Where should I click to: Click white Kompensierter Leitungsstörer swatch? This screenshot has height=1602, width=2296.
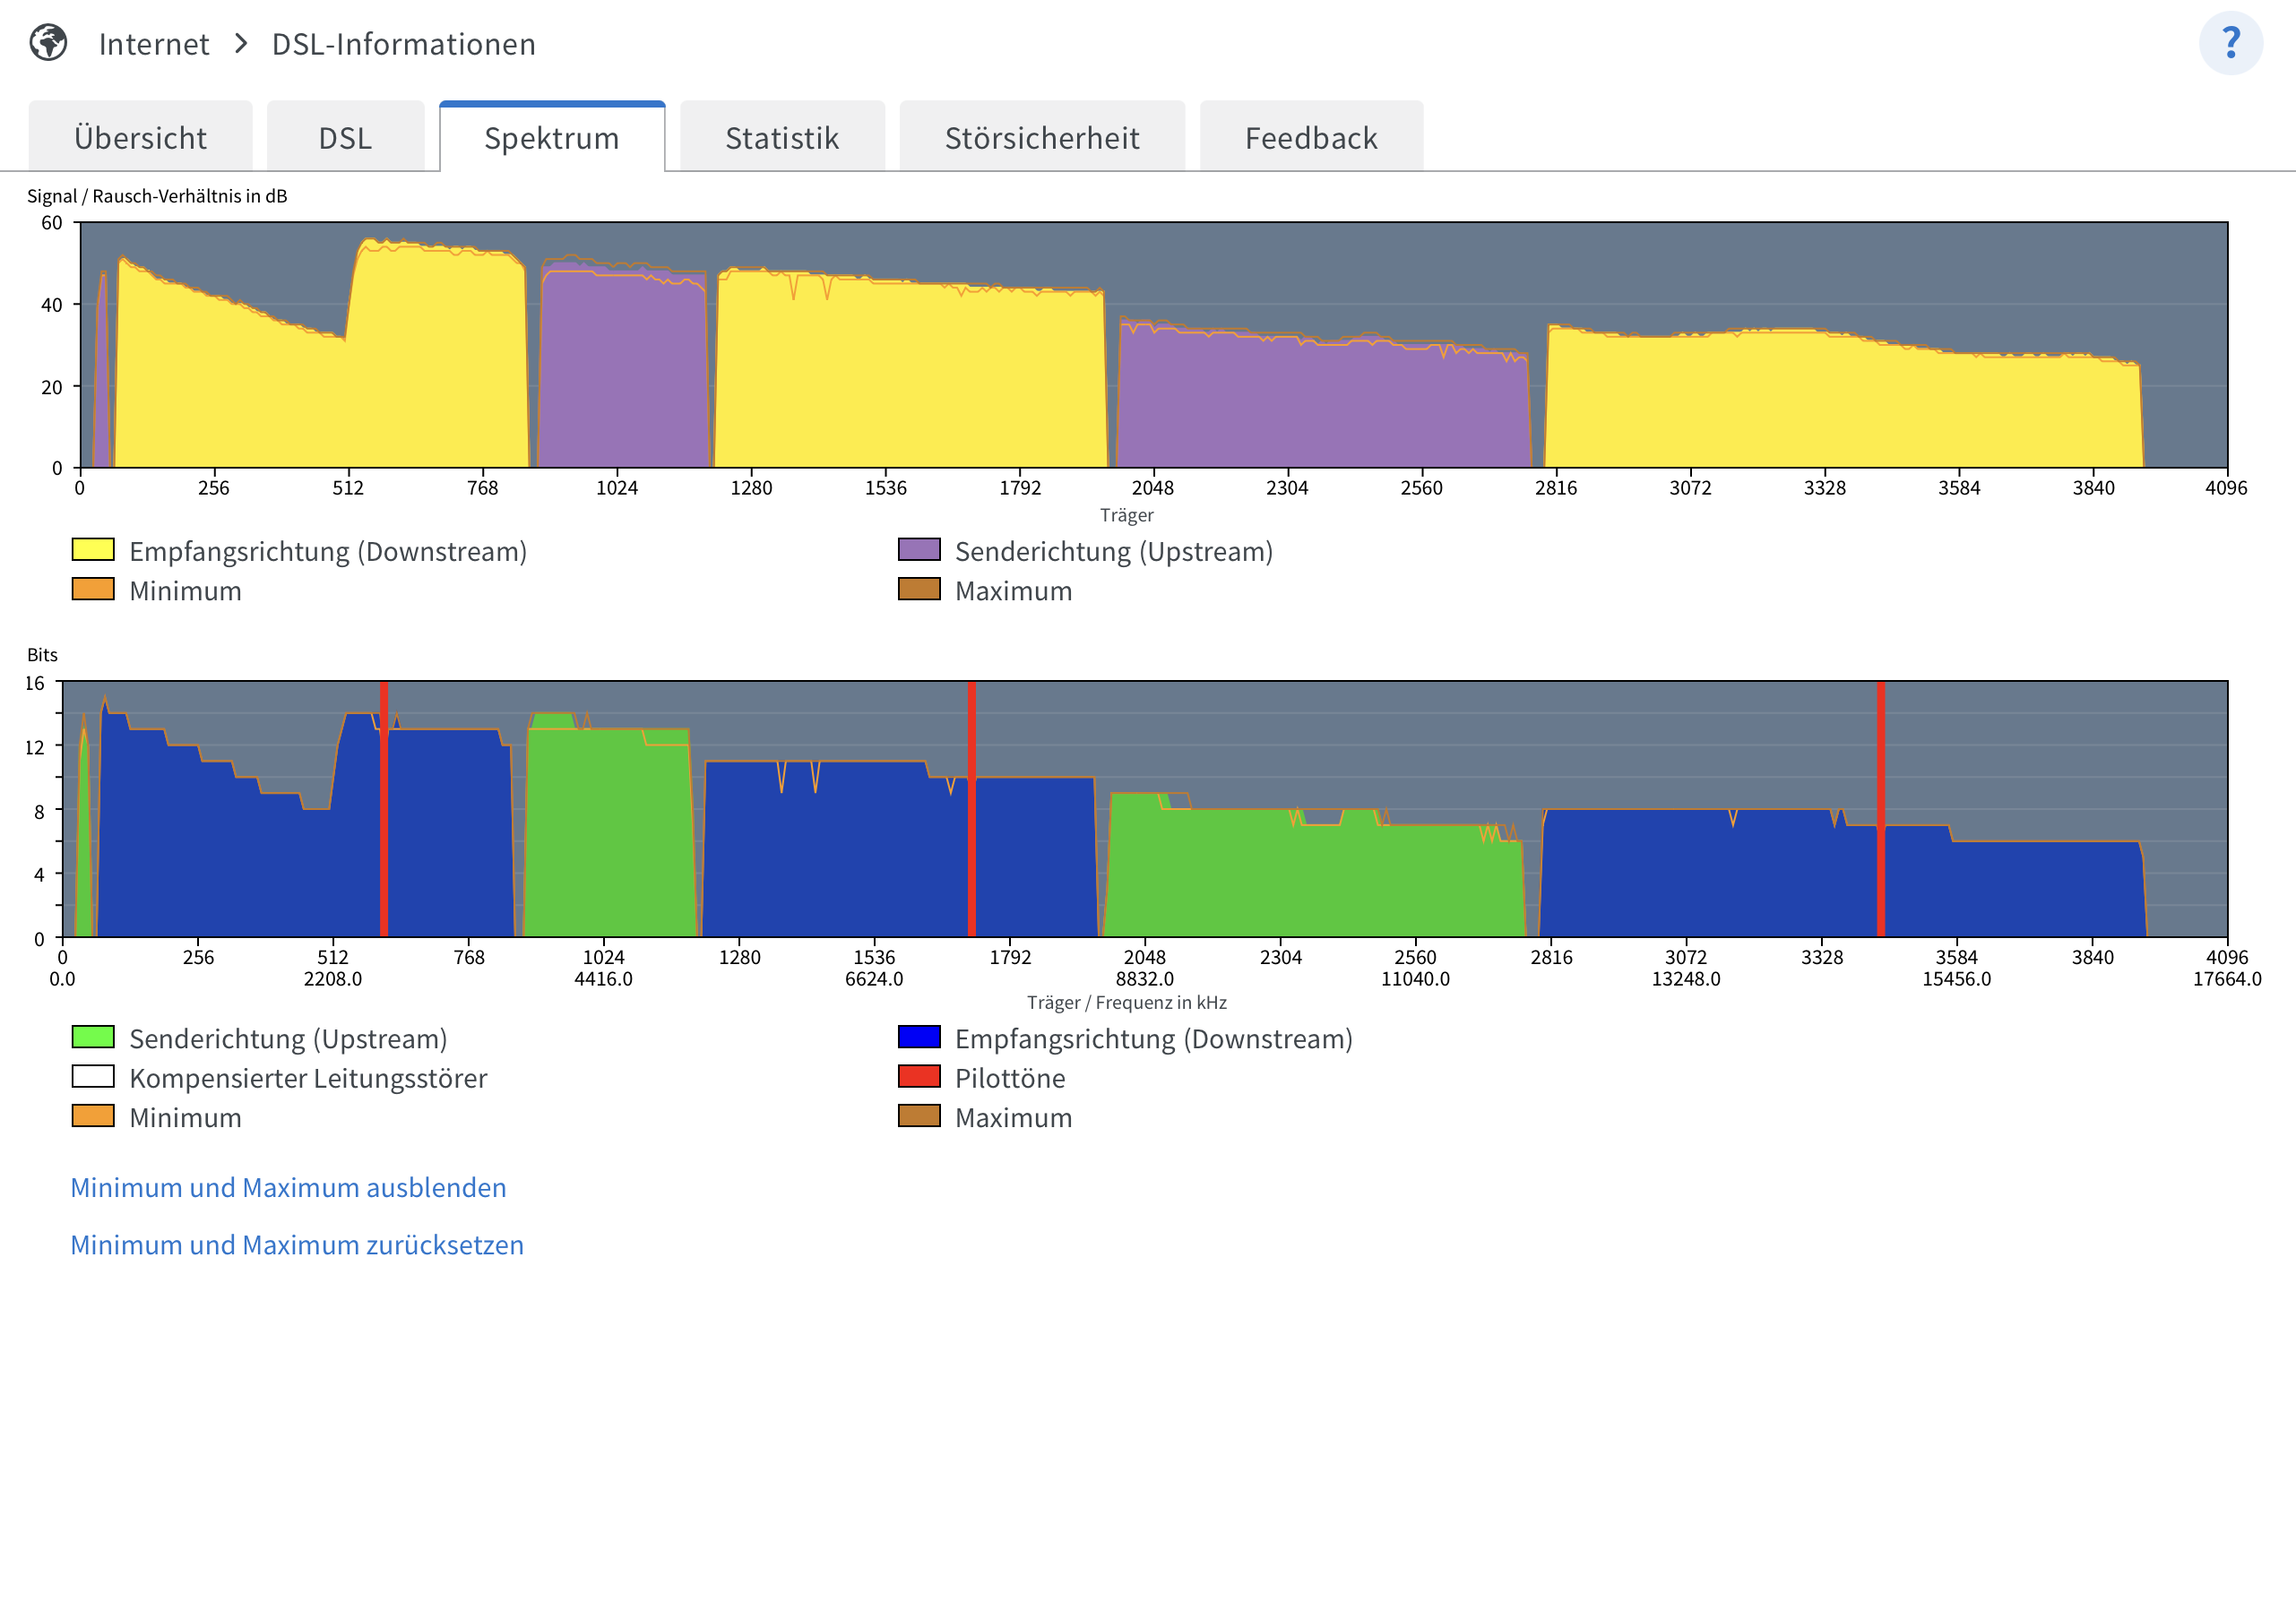[93, 1077]
